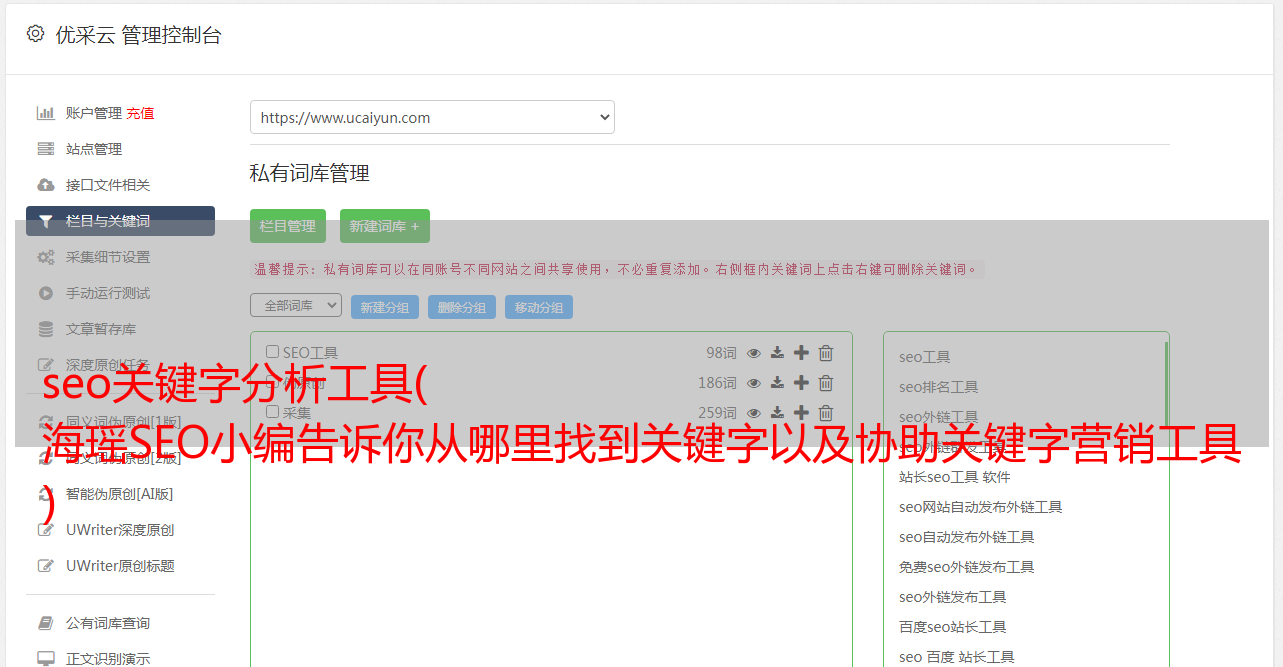Delete the 98词 SEO工具 library
Image resolution: width=1283 pixels, height=667 pixels.
pos(826,353)
